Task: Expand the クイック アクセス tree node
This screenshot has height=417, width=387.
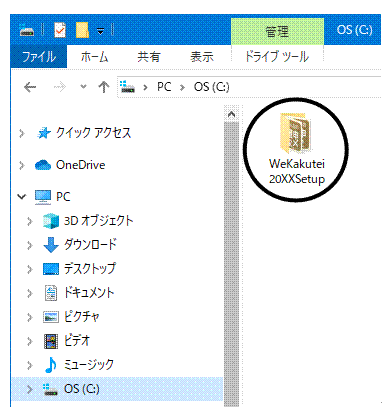Action: click(22, 133)
